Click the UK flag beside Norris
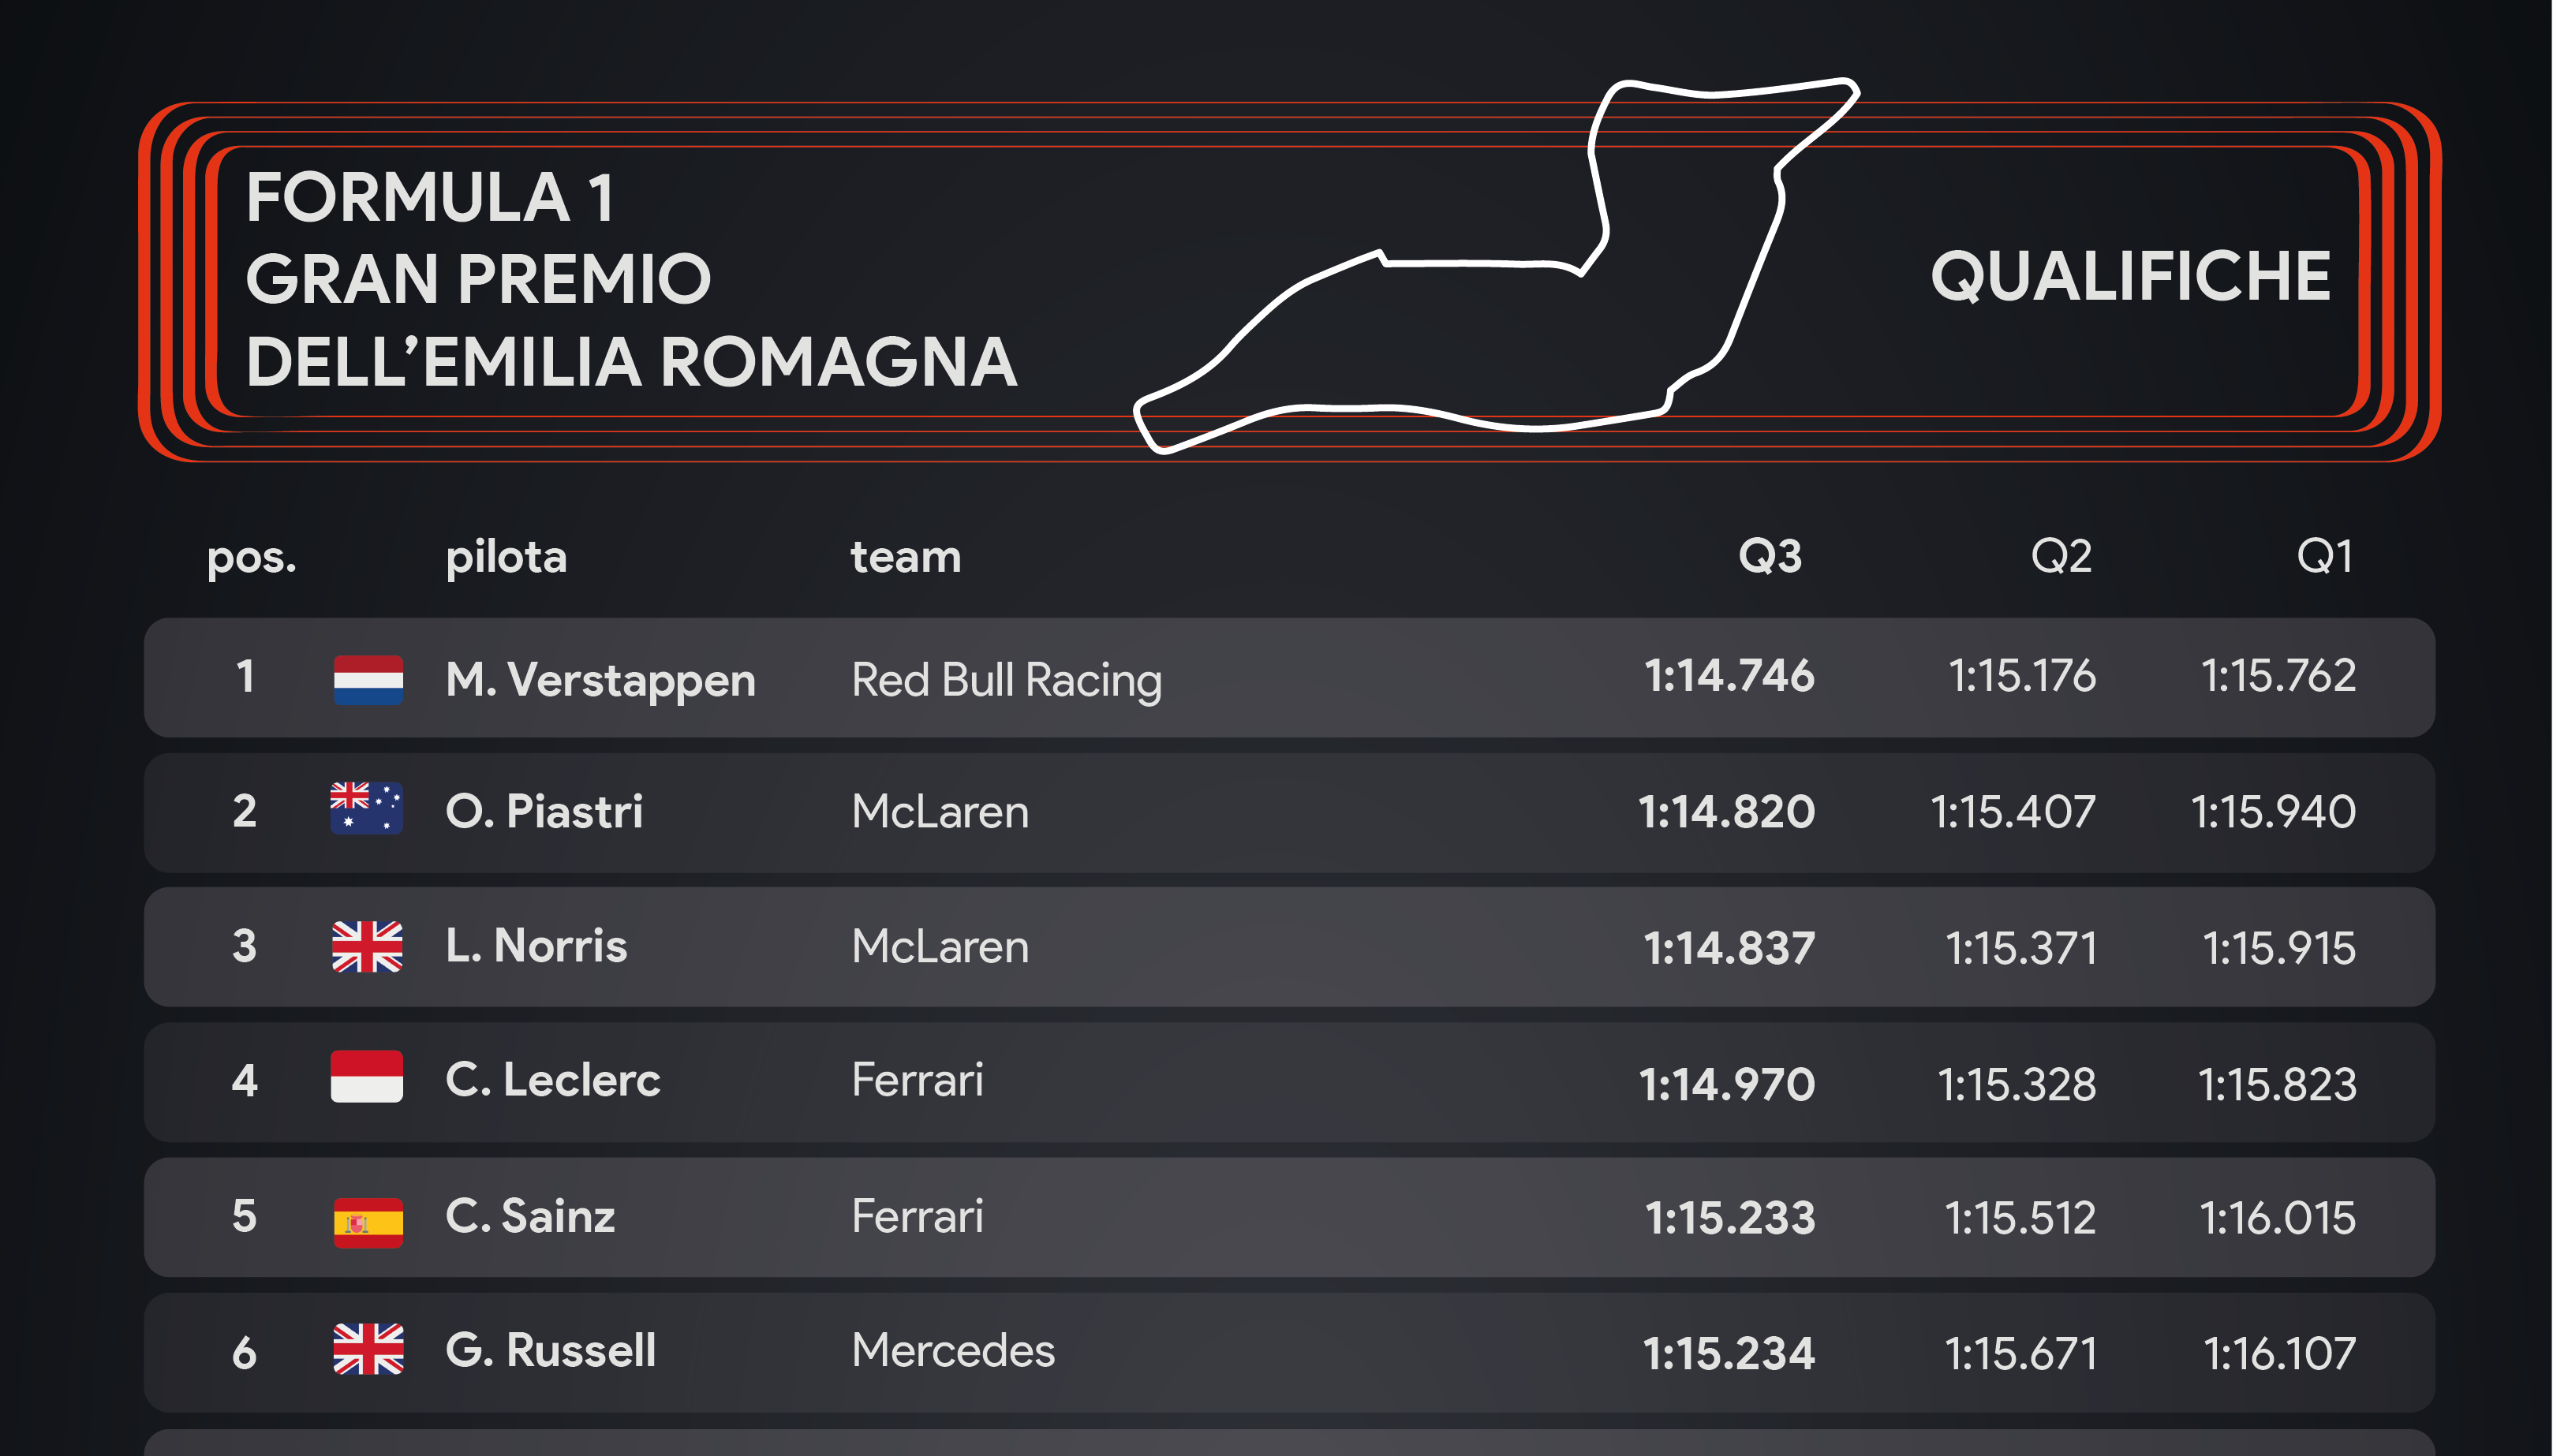This screenshot has height=1456, width=2553. point(367,946)
